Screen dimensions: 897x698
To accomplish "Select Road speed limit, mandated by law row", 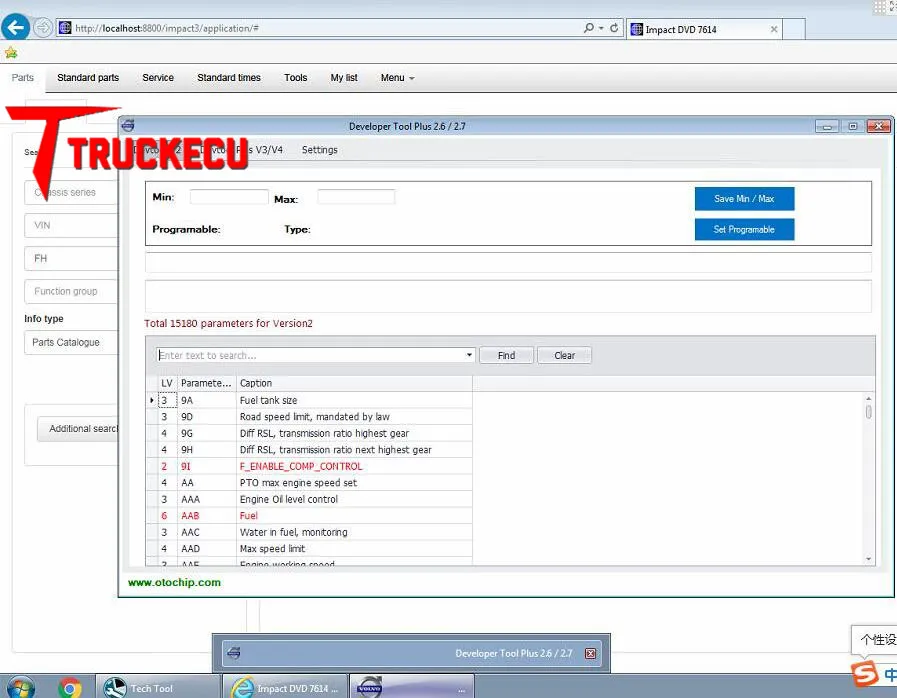I will tap(309, 417).
